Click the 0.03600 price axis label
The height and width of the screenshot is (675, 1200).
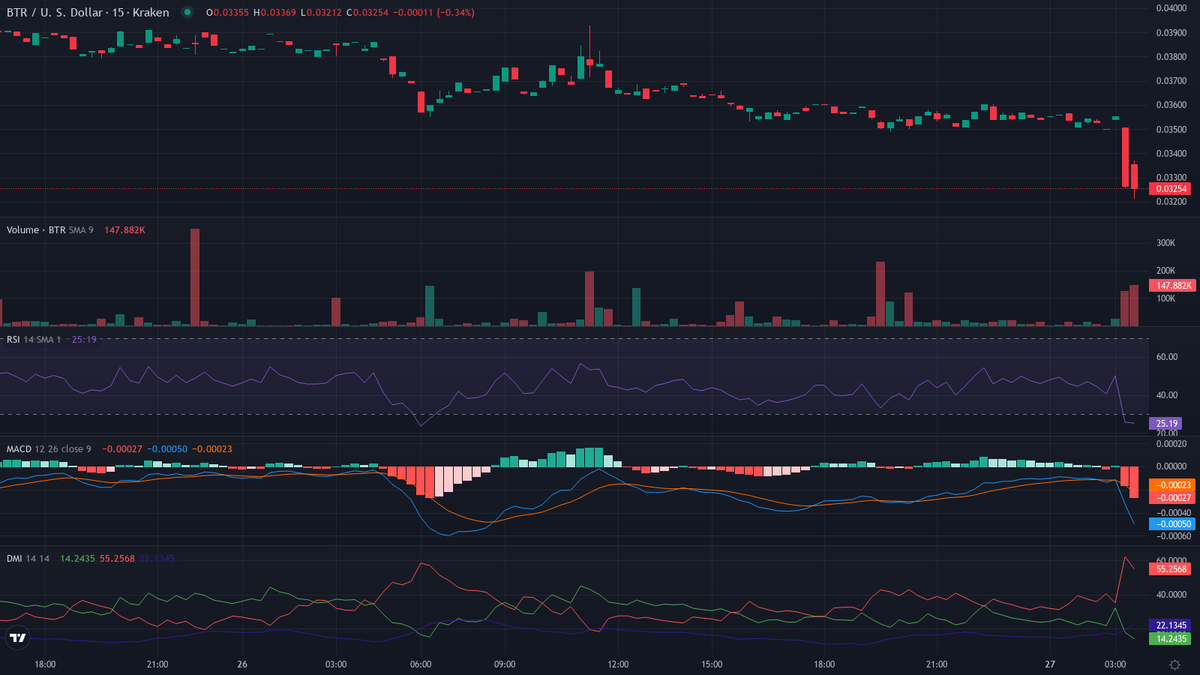coord(1171,105)
